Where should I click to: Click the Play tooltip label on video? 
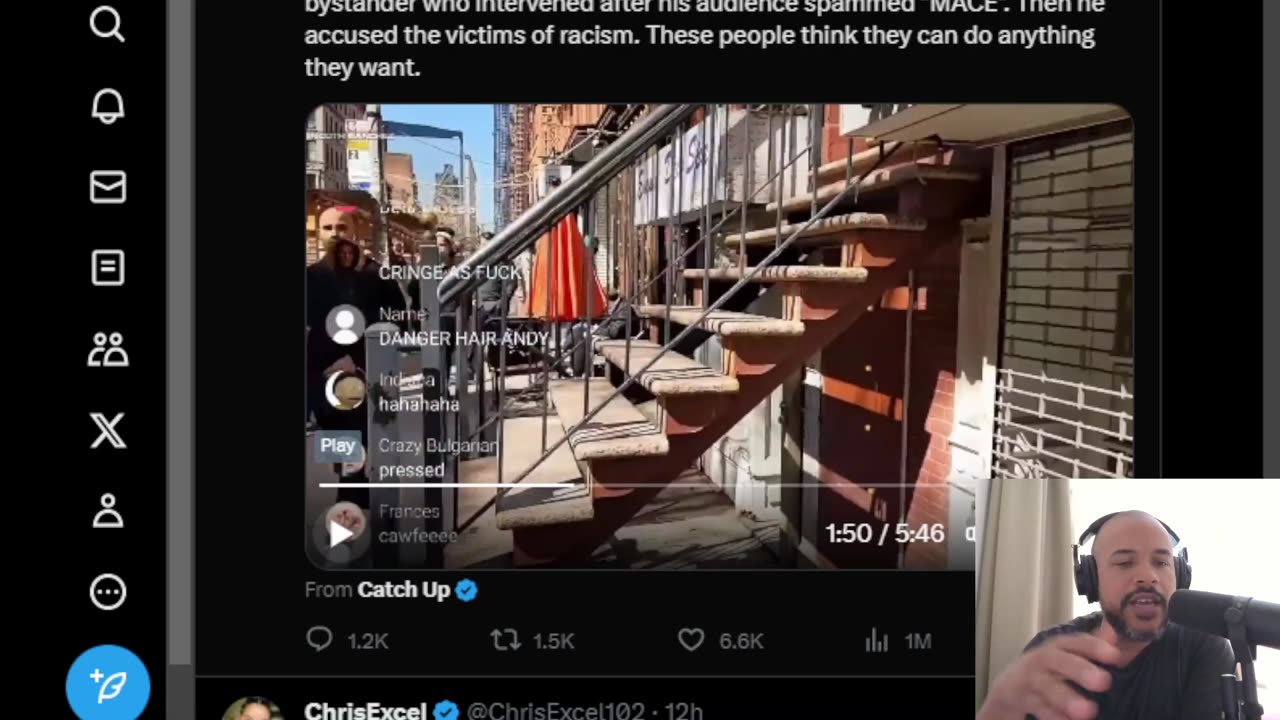338,446
